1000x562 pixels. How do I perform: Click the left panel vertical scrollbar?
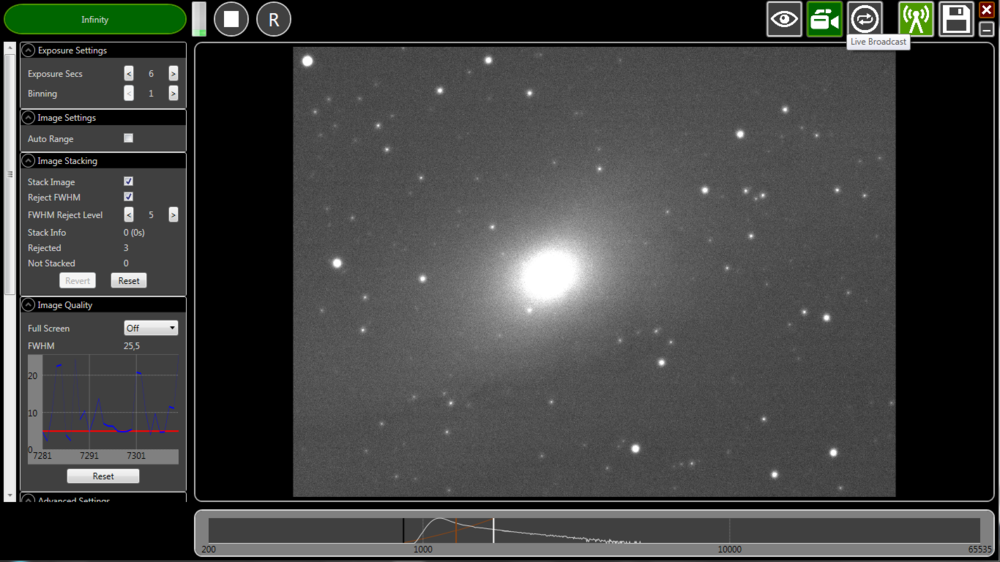[x=10, y=175]
